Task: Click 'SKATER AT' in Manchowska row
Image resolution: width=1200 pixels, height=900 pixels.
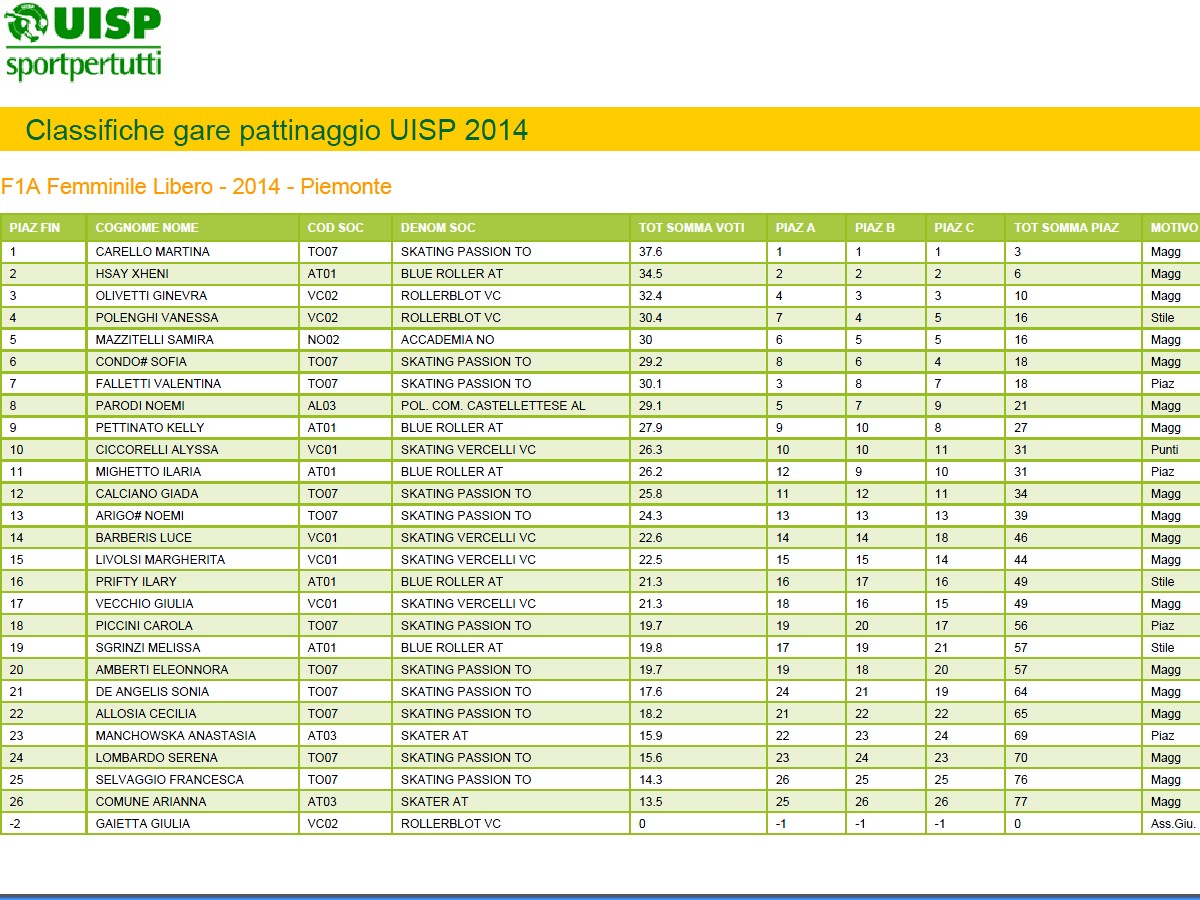Action: [x=434, y=736]
